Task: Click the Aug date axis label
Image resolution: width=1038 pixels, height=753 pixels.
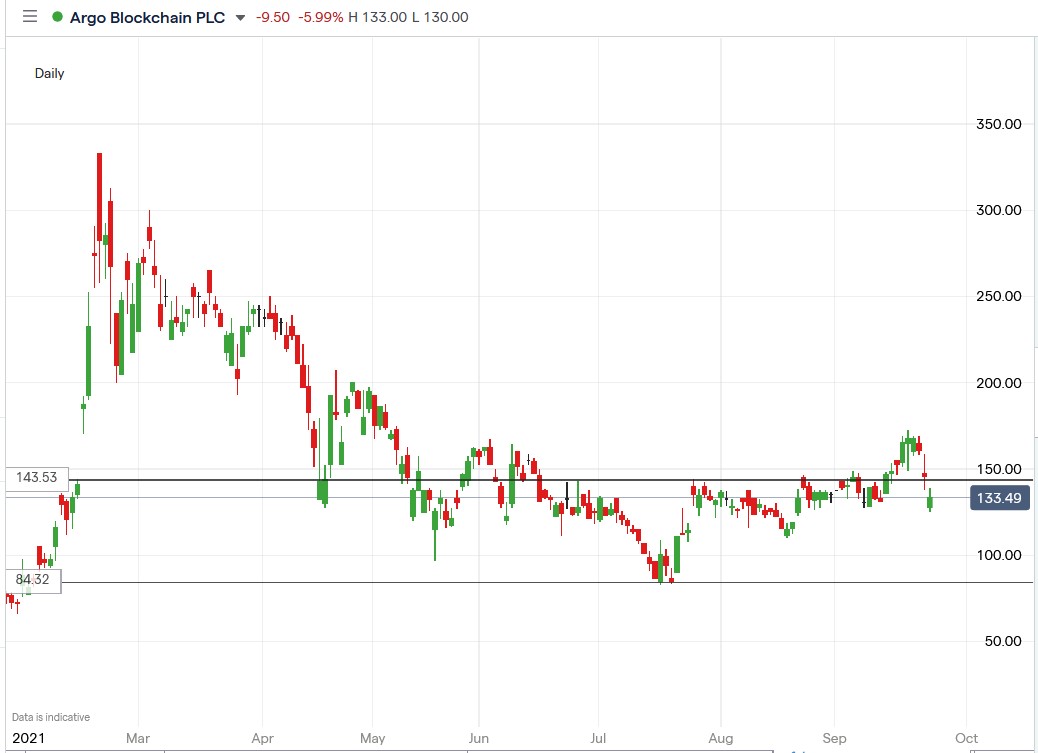Action: point(721,738)
